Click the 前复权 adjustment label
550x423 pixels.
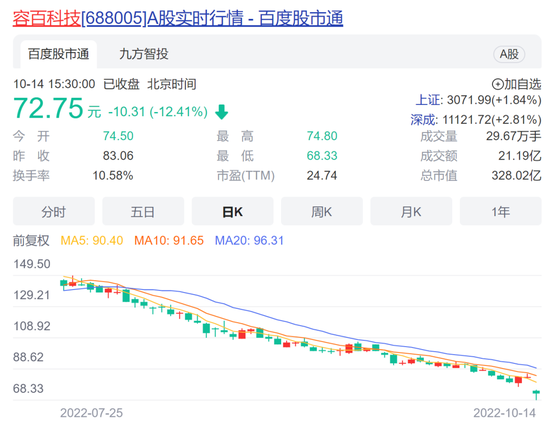pos(31,241)
